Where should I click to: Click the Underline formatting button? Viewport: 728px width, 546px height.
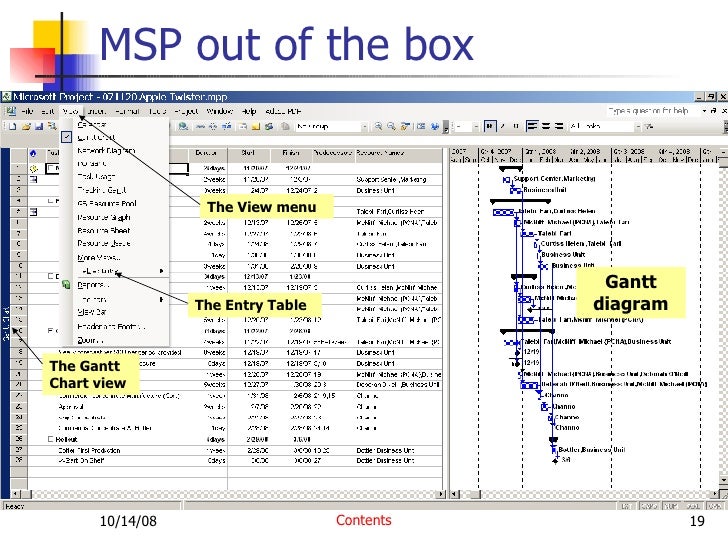pos(516,126)
